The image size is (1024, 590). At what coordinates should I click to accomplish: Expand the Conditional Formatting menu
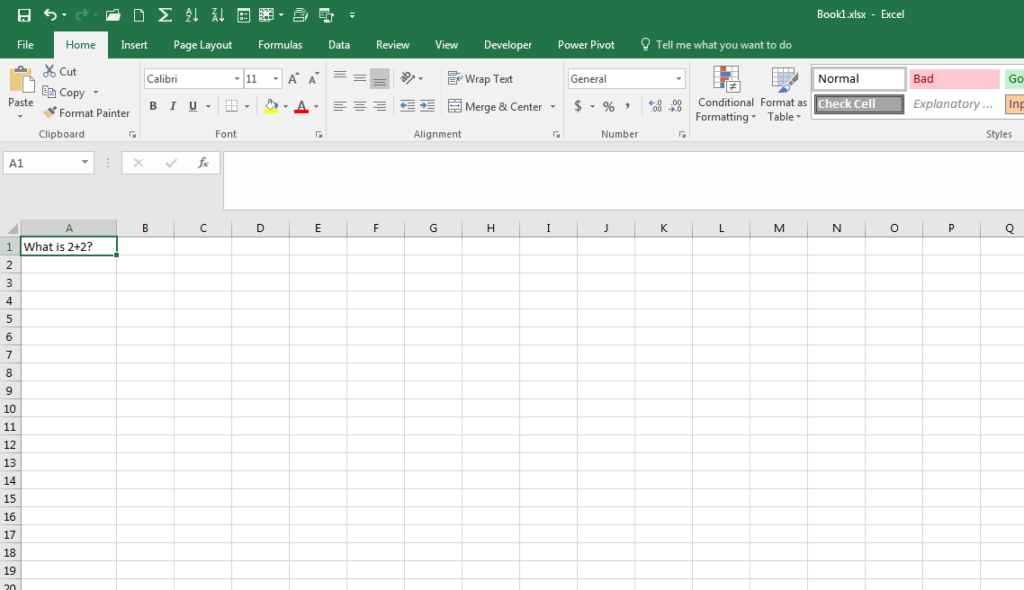pos(725,94)
